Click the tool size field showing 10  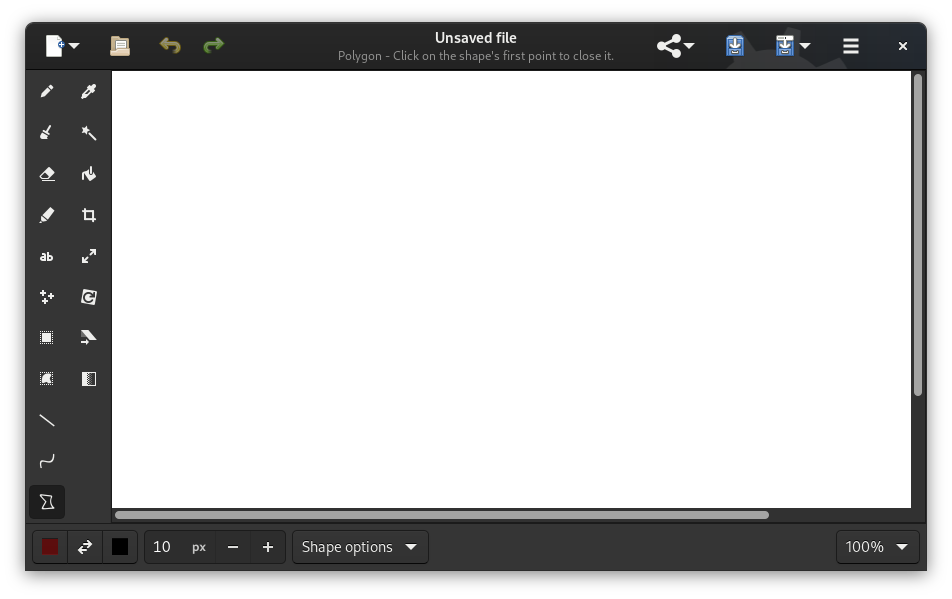tap(180, 547)
